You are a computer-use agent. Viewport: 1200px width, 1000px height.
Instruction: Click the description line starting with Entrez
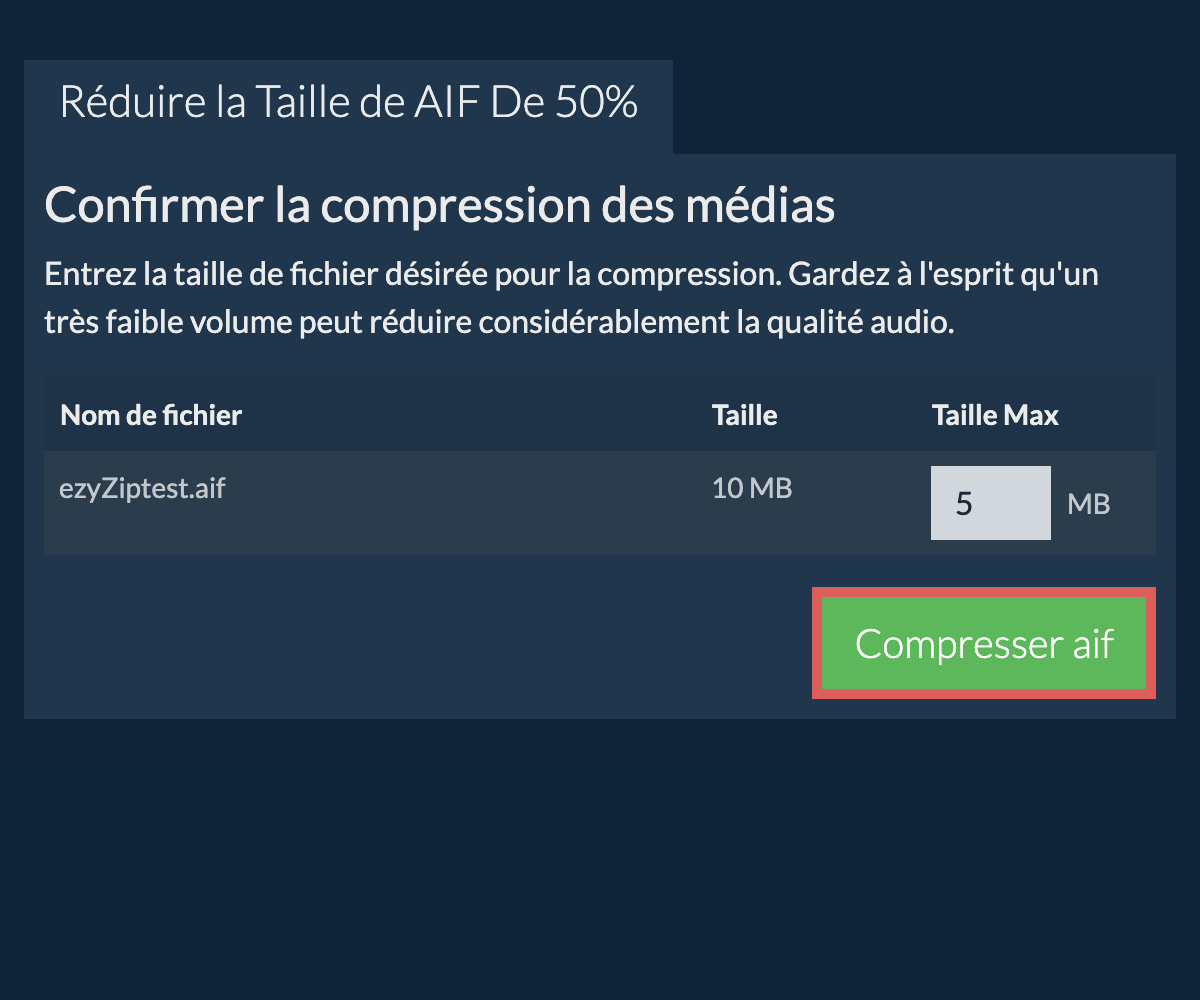coord(570,275)
